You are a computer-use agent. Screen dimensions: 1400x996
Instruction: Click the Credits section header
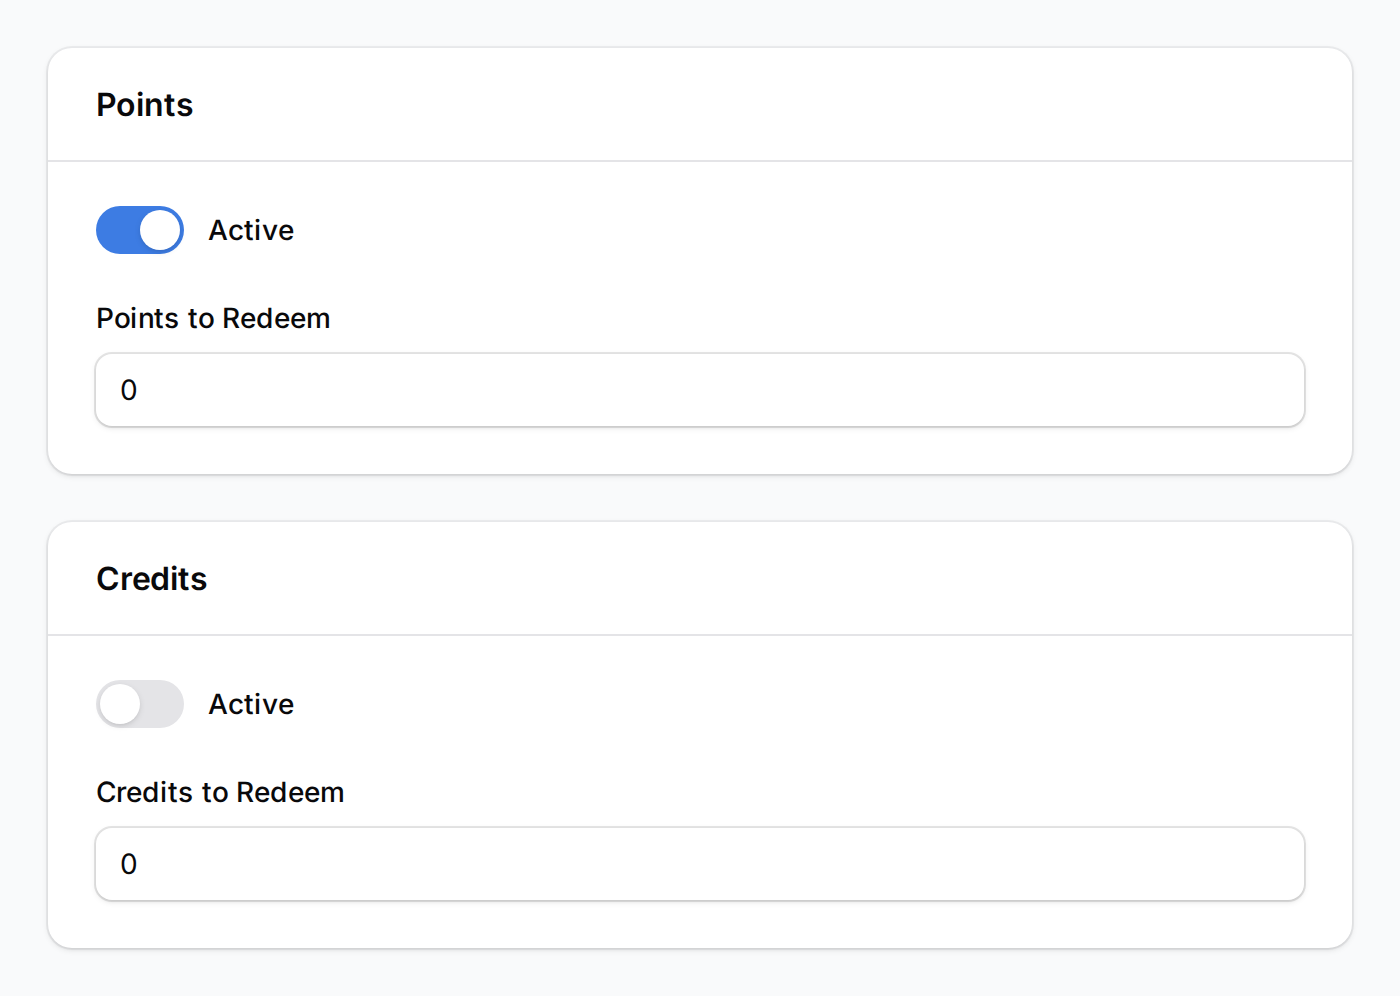pos(151,578)
